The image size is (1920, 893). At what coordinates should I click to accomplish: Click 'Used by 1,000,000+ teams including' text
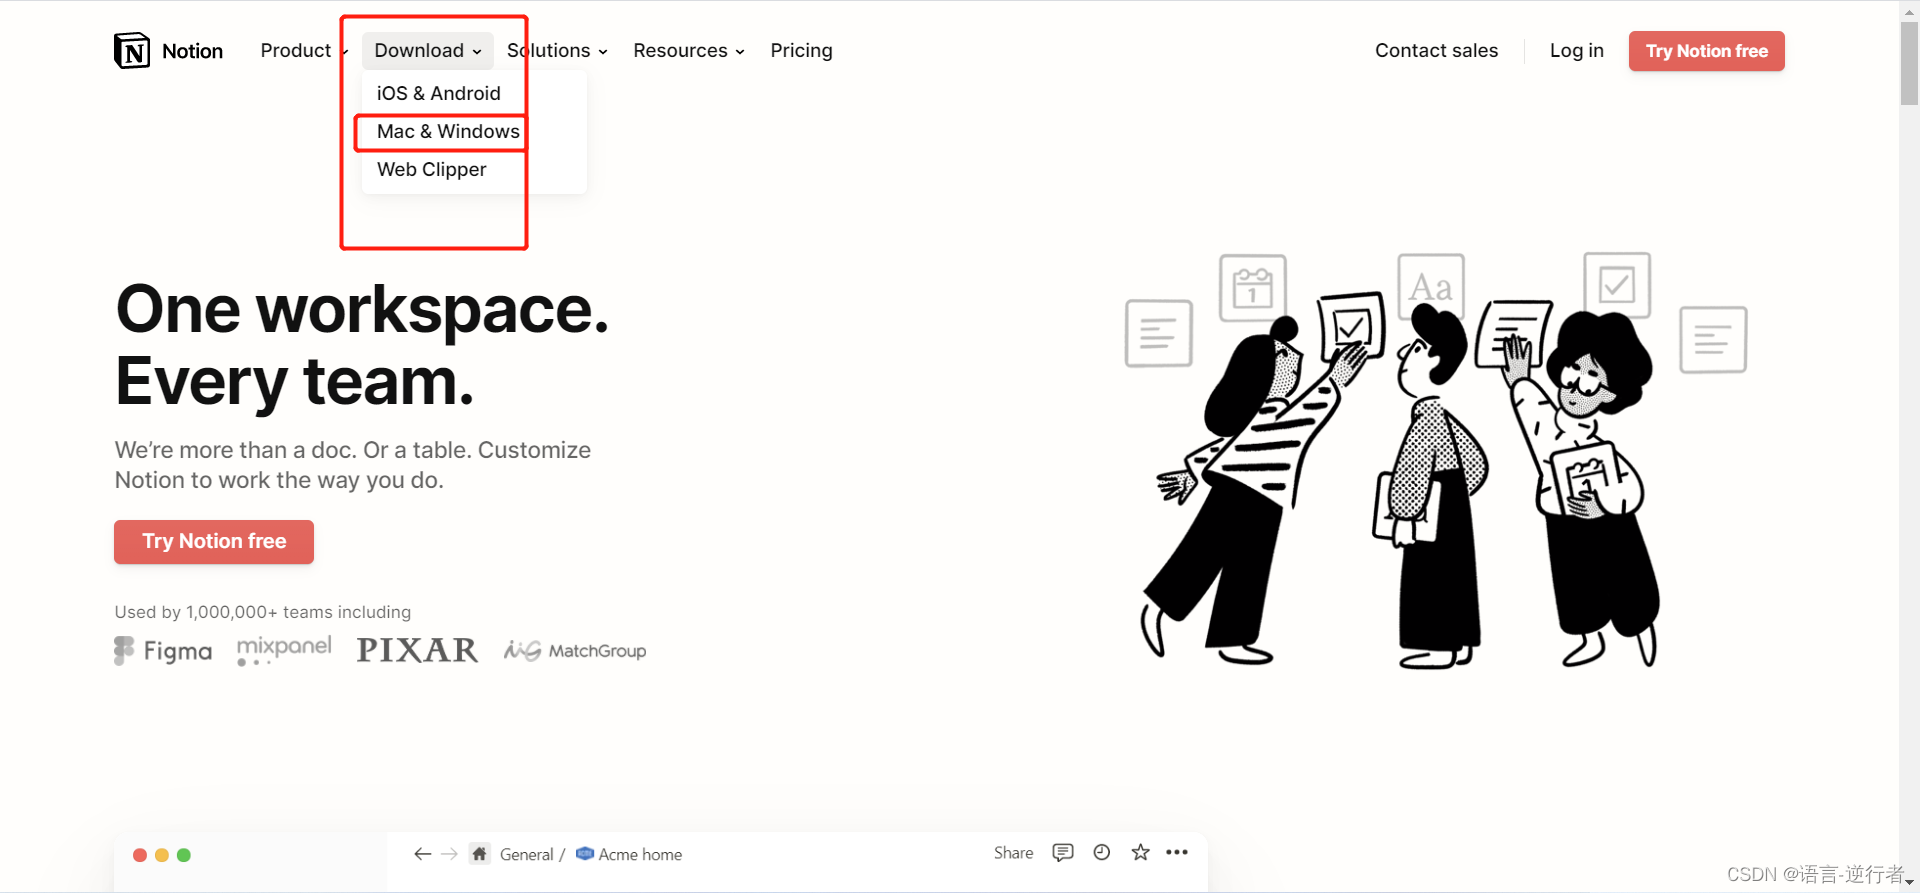(263, 612)
